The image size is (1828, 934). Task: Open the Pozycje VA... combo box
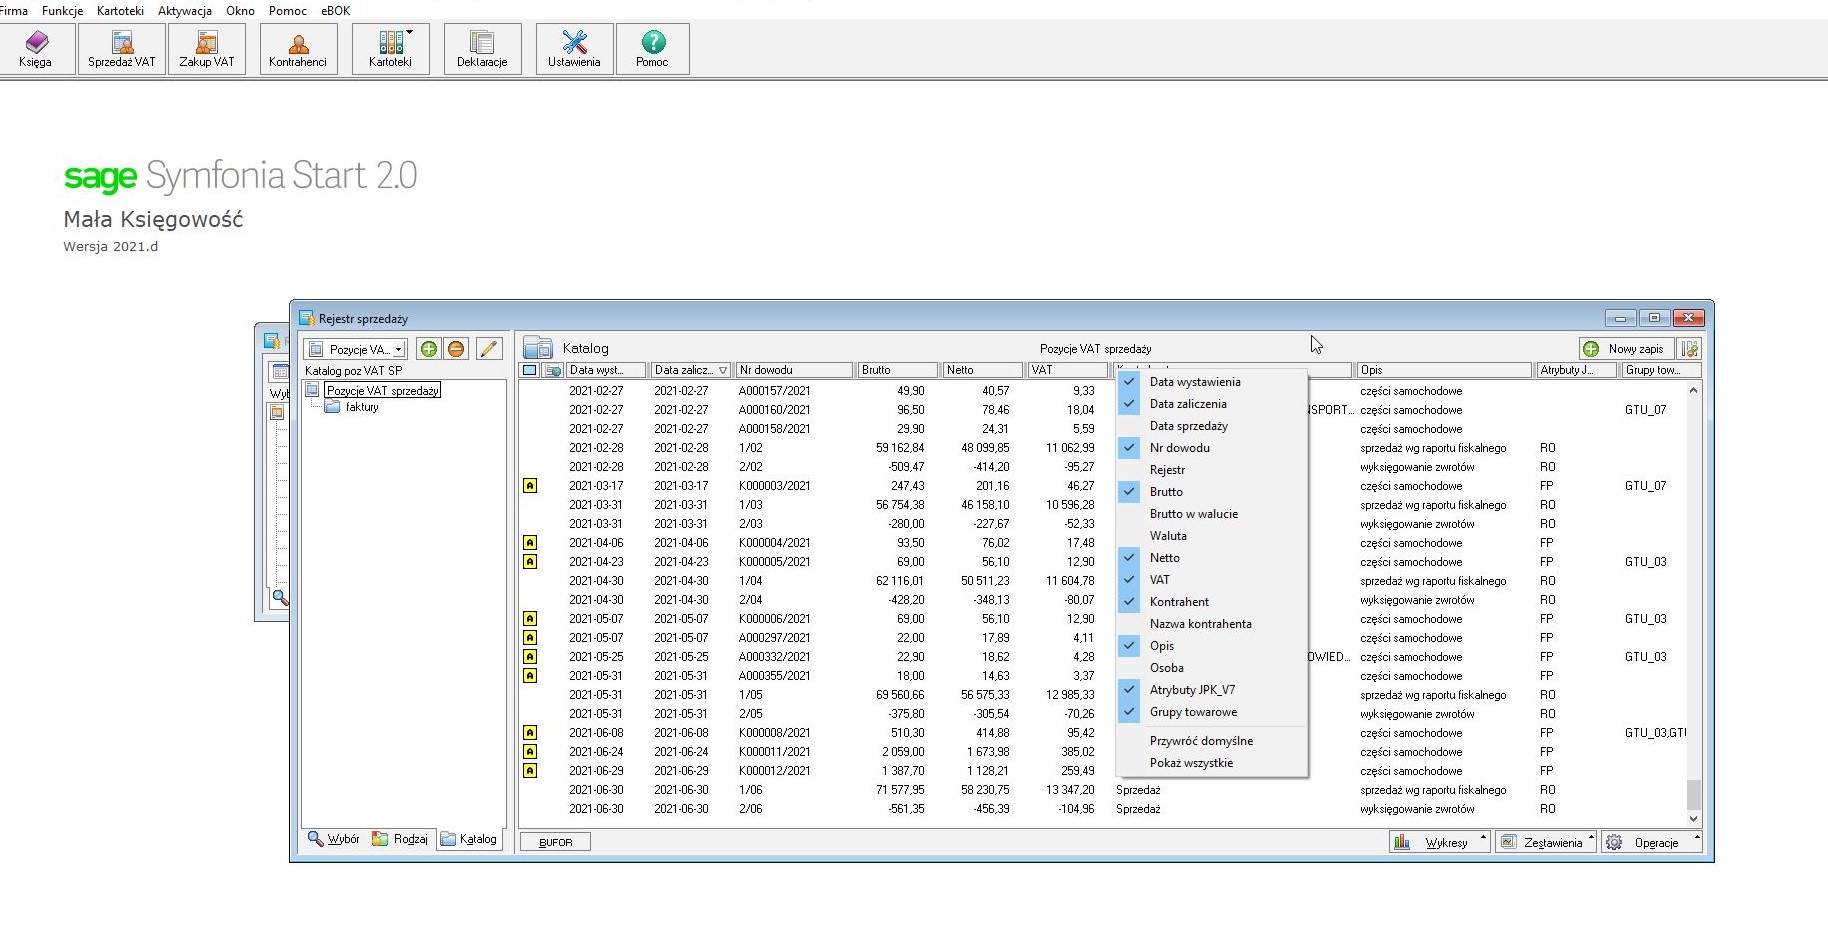coord(355,349)
